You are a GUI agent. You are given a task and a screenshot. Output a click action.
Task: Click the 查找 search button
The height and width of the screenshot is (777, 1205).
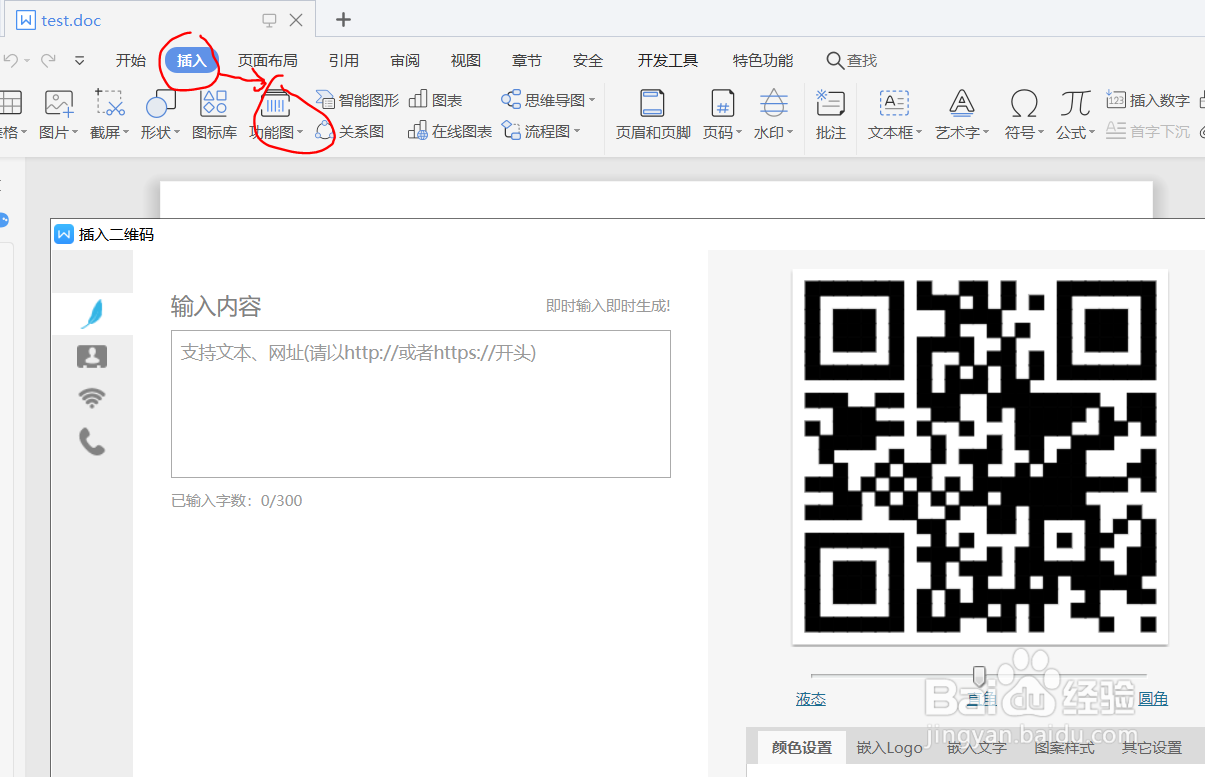(852, 61)
